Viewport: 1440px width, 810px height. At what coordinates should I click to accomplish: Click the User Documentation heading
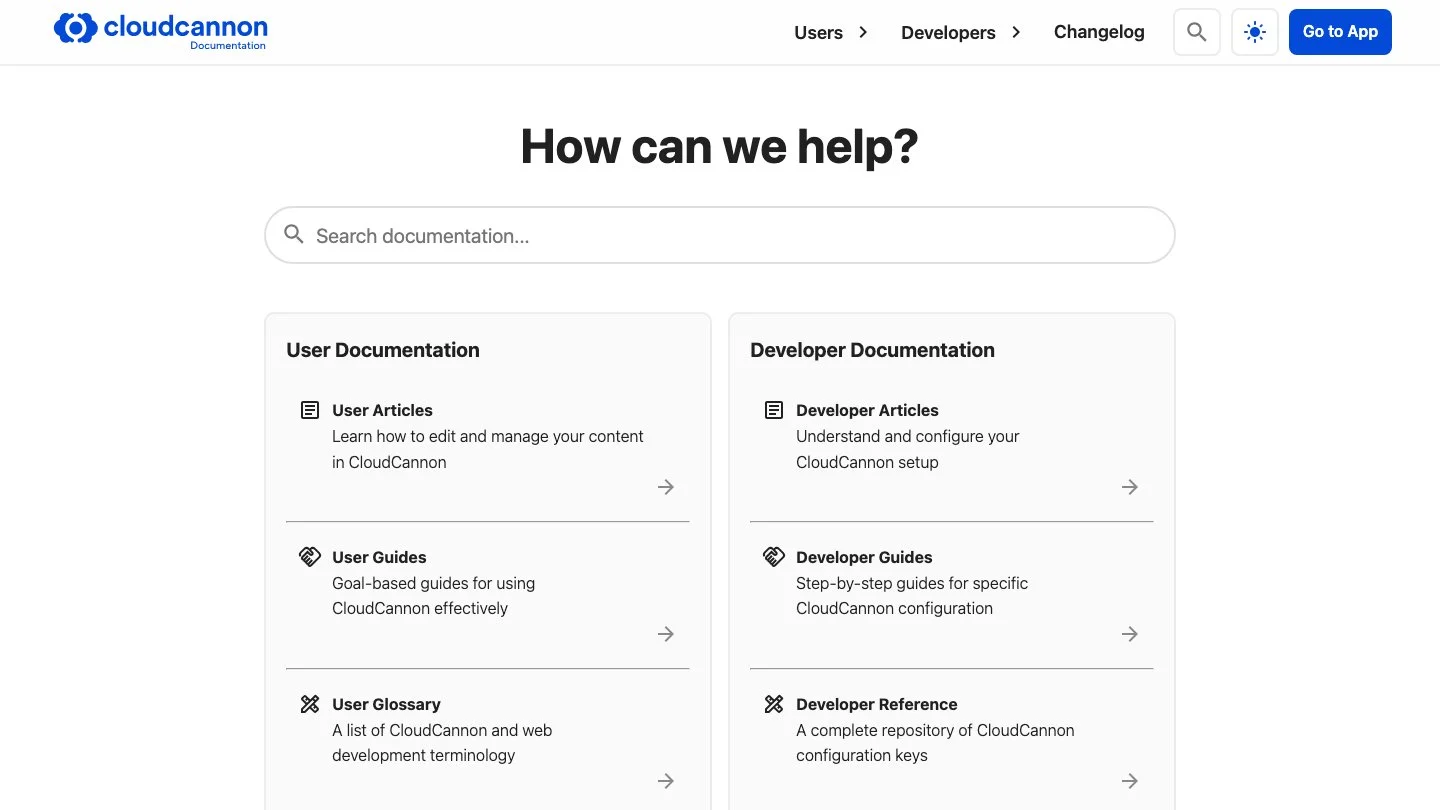coord(383,350)
